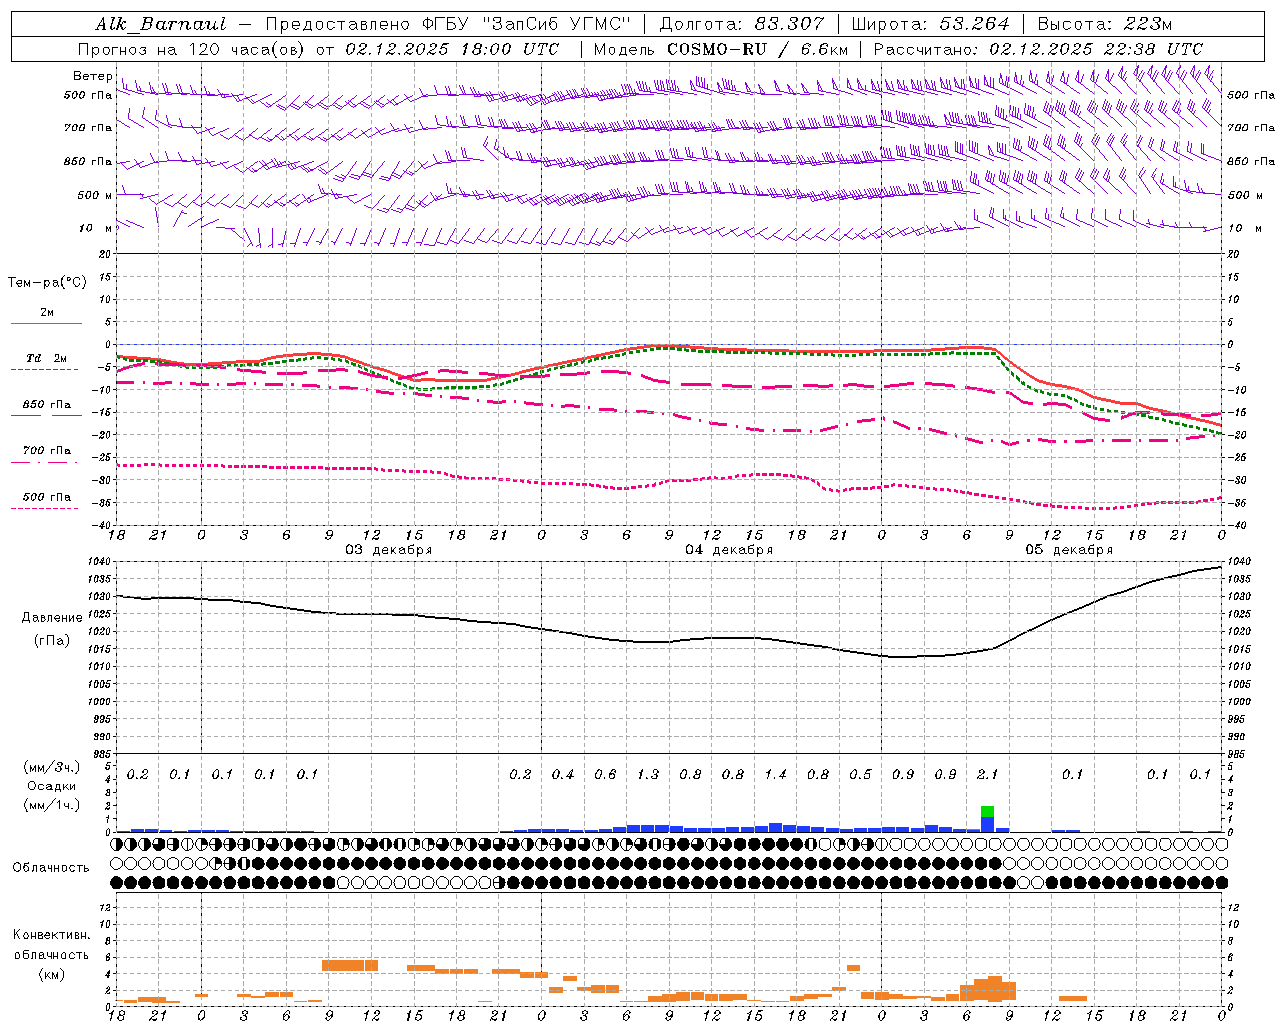The image size is (1280, 1024).
Task: Click the (гПа) unit under Давление
Action: coord(52,641)
